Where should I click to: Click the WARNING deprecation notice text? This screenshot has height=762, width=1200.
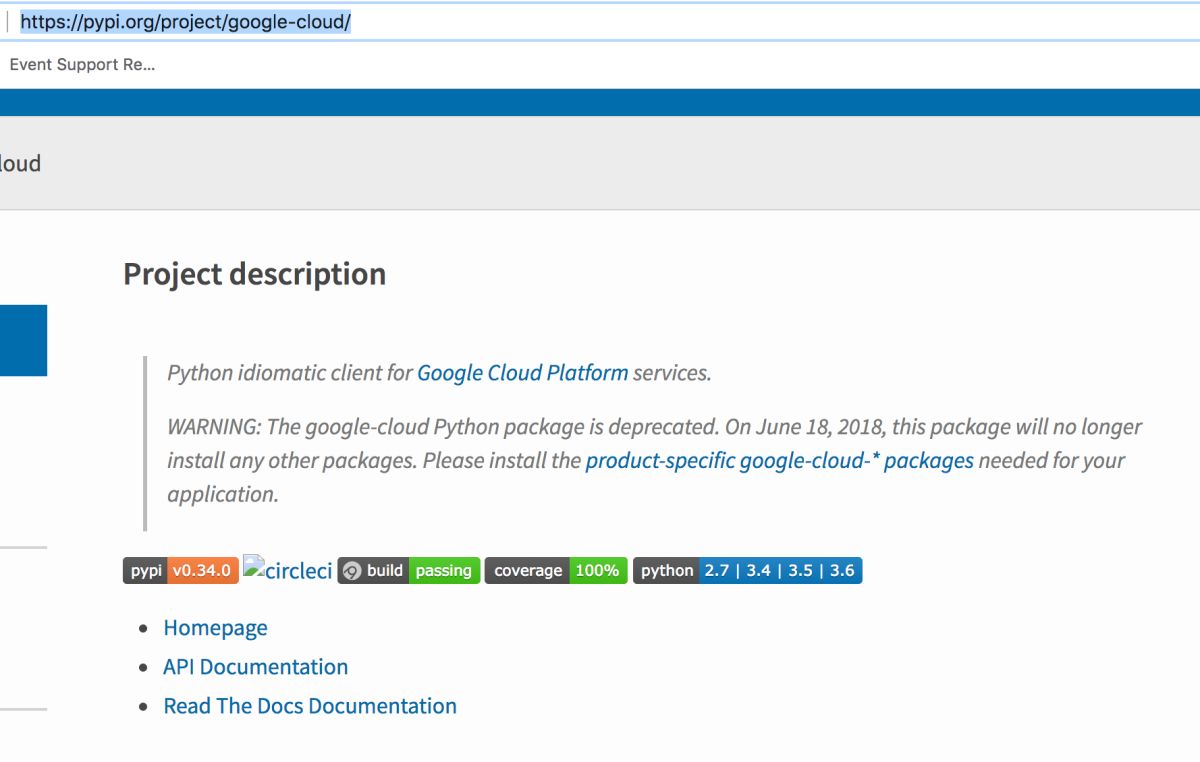coord(655,460)
